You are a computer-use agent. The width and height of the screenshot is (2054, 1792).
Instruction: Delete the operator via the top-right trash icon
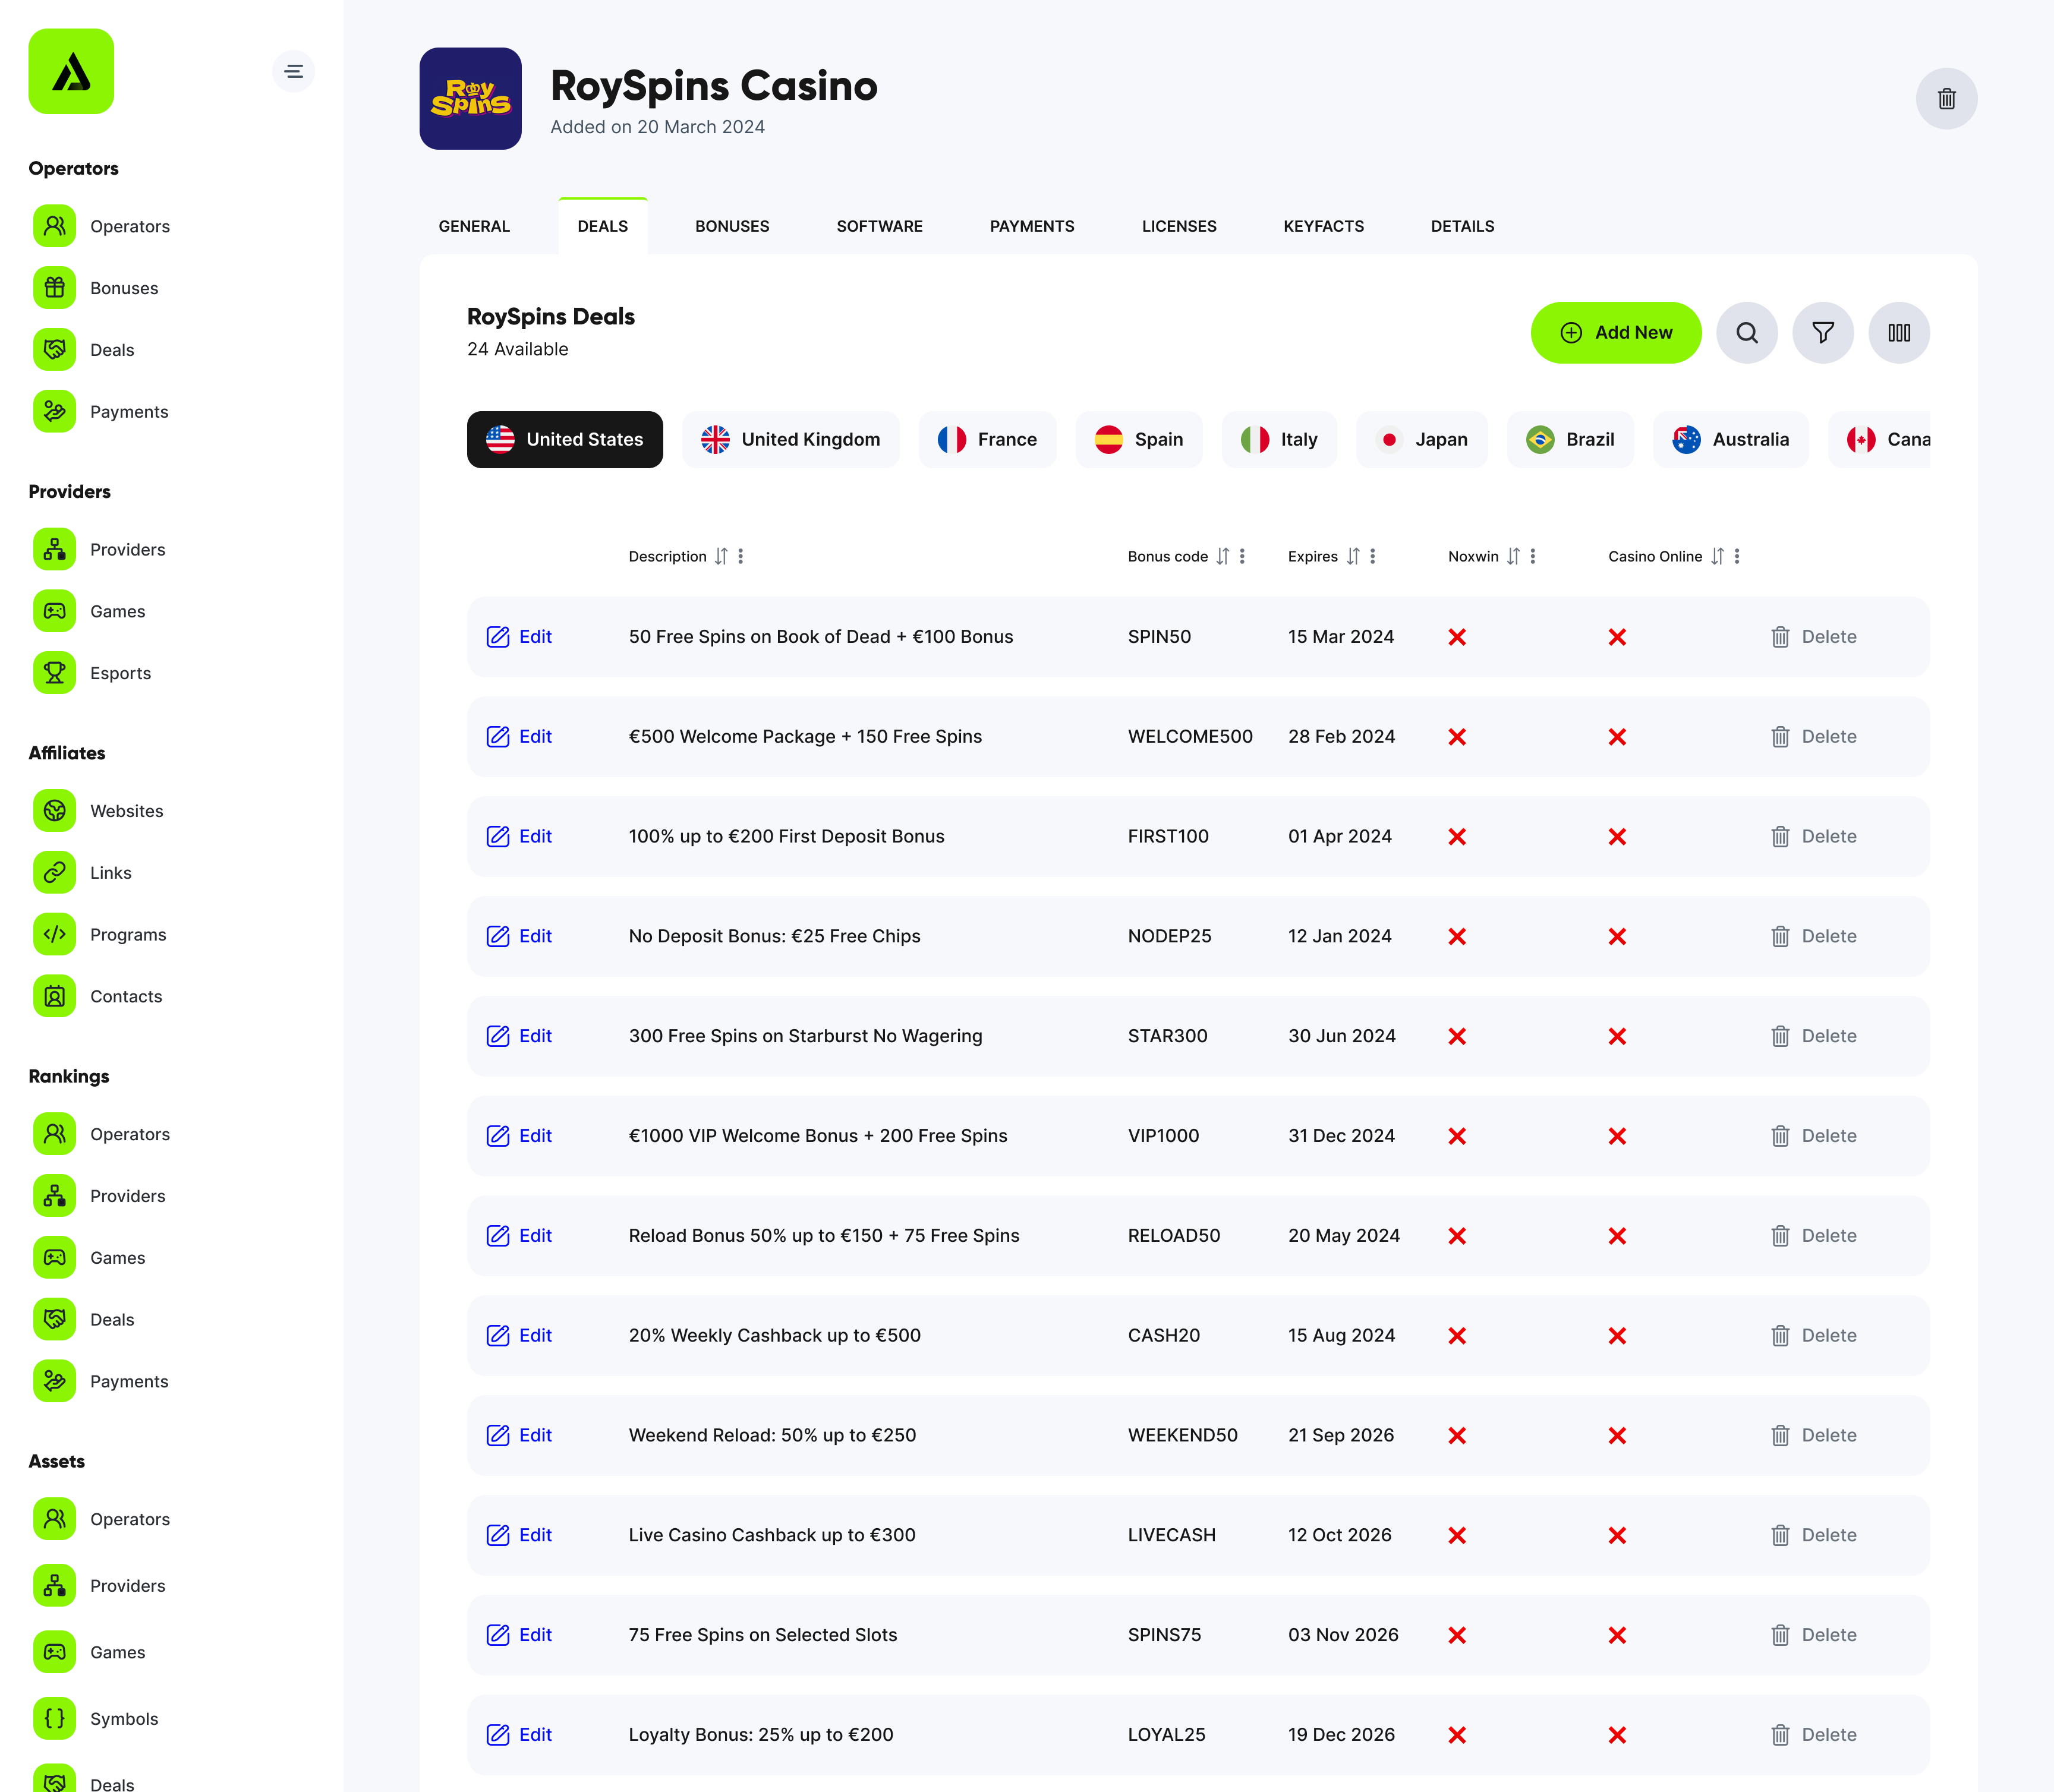click(x=1946, y=98)
